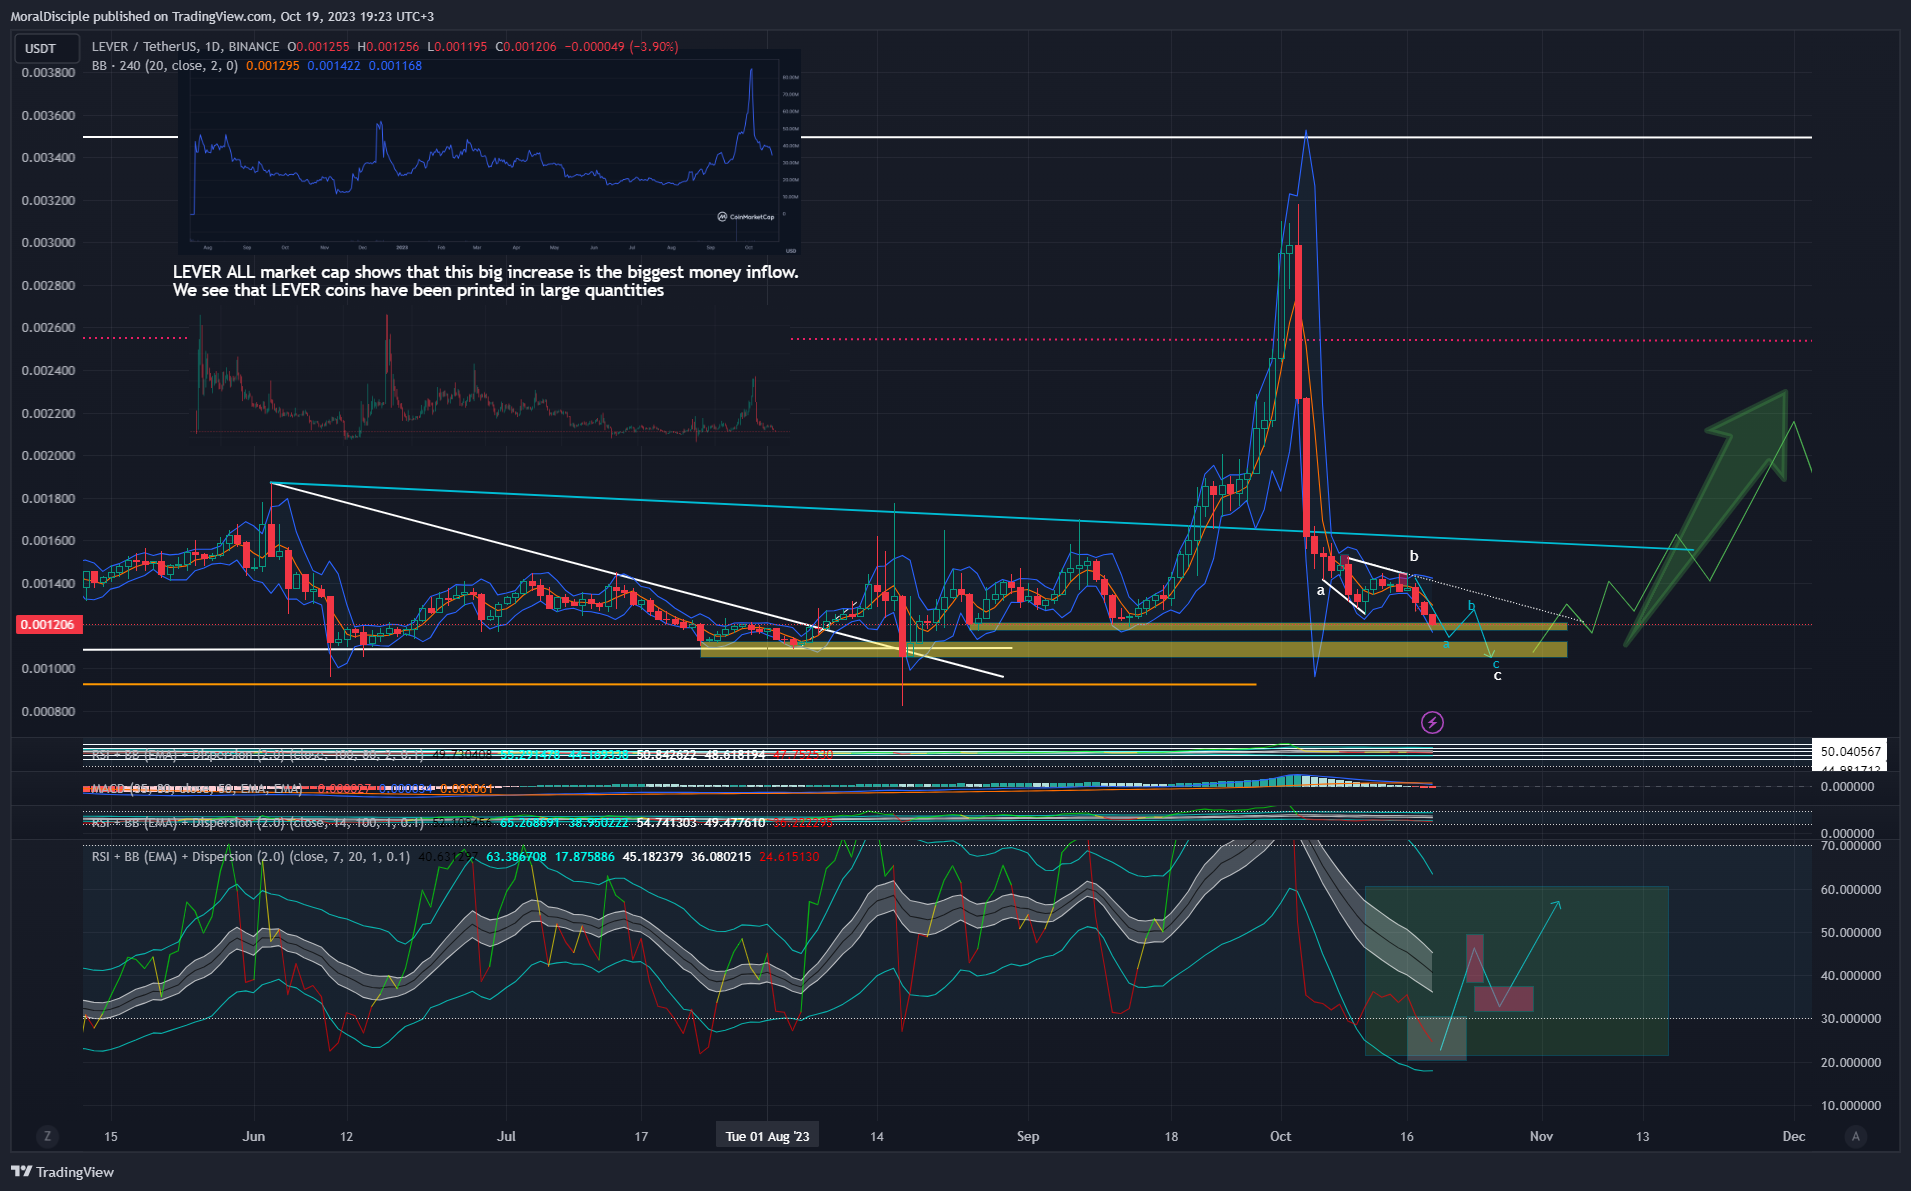The width and height of the screenshot is (1911, 1191).
Task: Click the 0.003000 price axis label
Action: point(48,242)
